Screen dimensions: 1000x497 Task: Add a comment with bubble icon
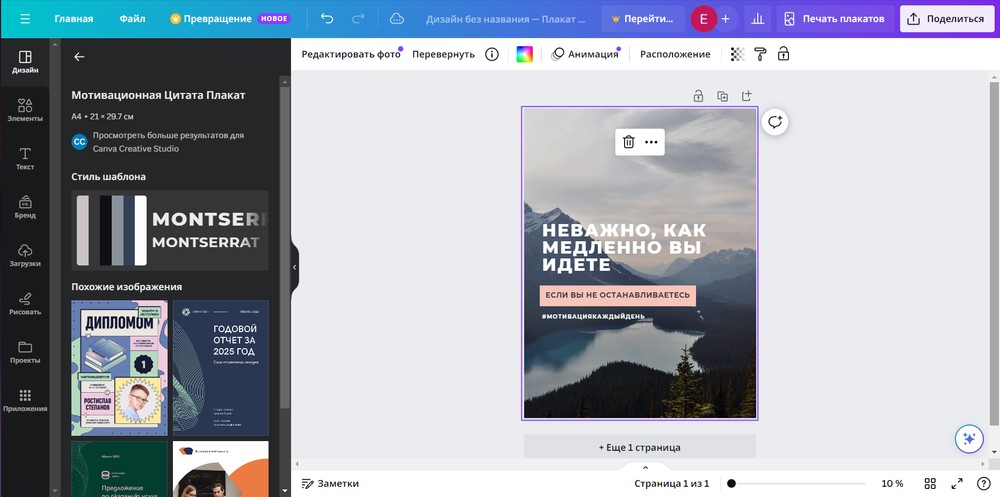tap(775, 122)
